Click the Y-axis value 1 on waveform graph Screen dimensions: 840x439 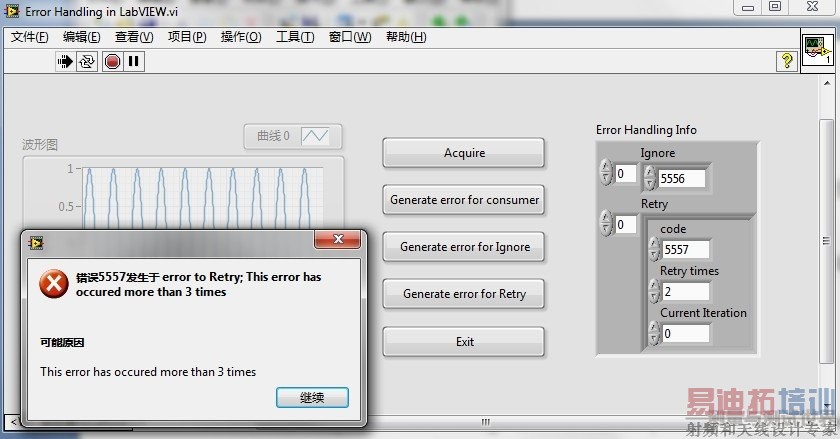point(70,169)
